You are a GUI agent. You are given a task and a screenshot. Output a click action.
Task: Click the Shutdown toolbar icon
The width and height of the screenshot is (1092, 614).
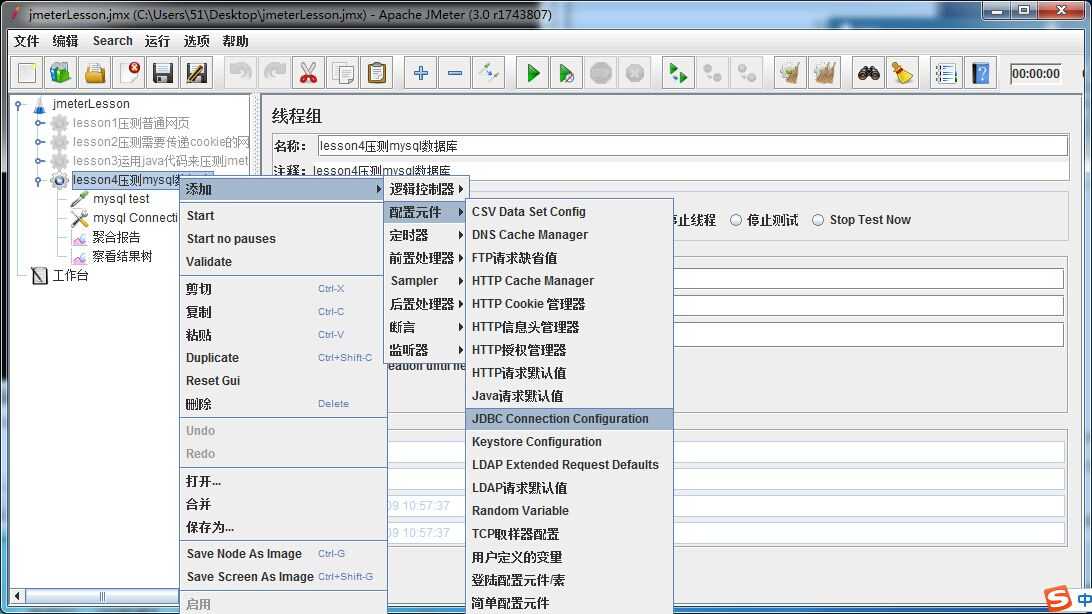click(x=634, y=73)
